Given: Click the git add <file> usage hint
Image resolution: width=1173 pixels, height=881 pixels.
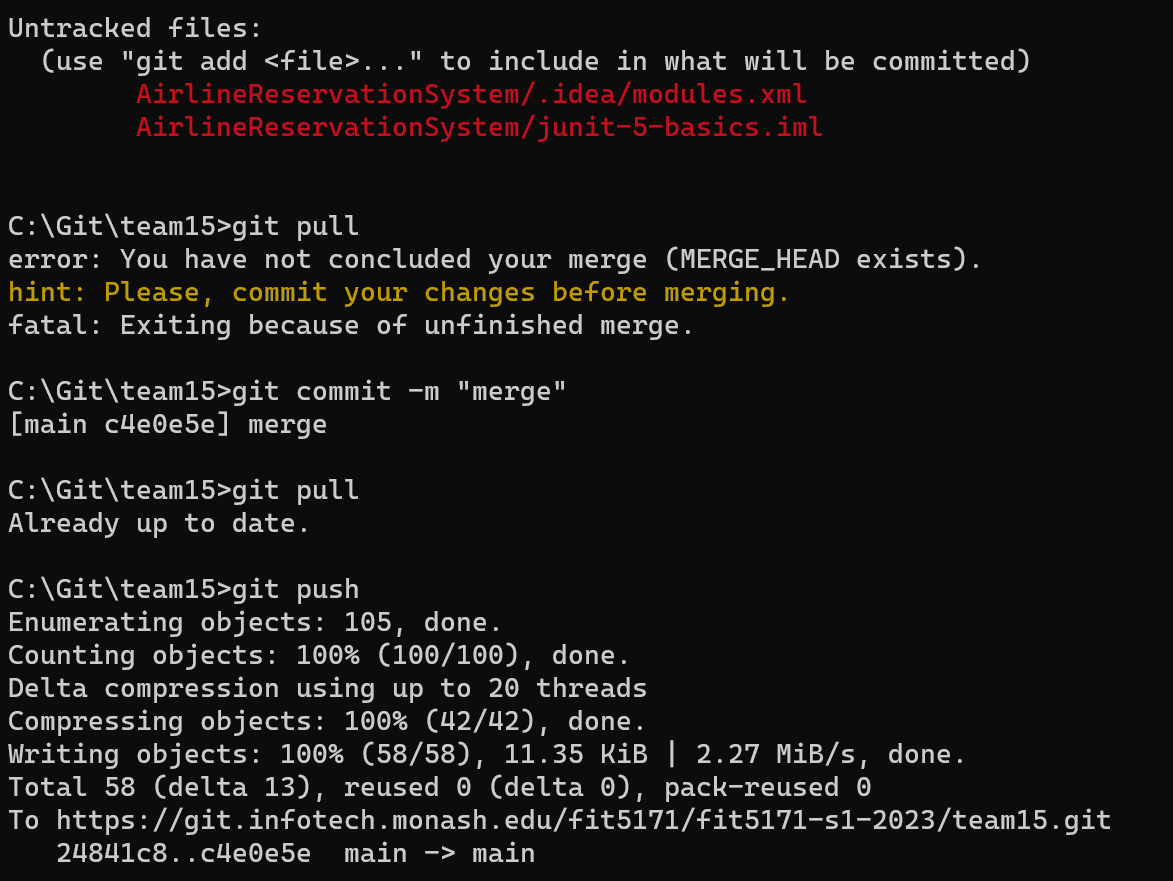Looking at the screenshot, I should point(535,61).
